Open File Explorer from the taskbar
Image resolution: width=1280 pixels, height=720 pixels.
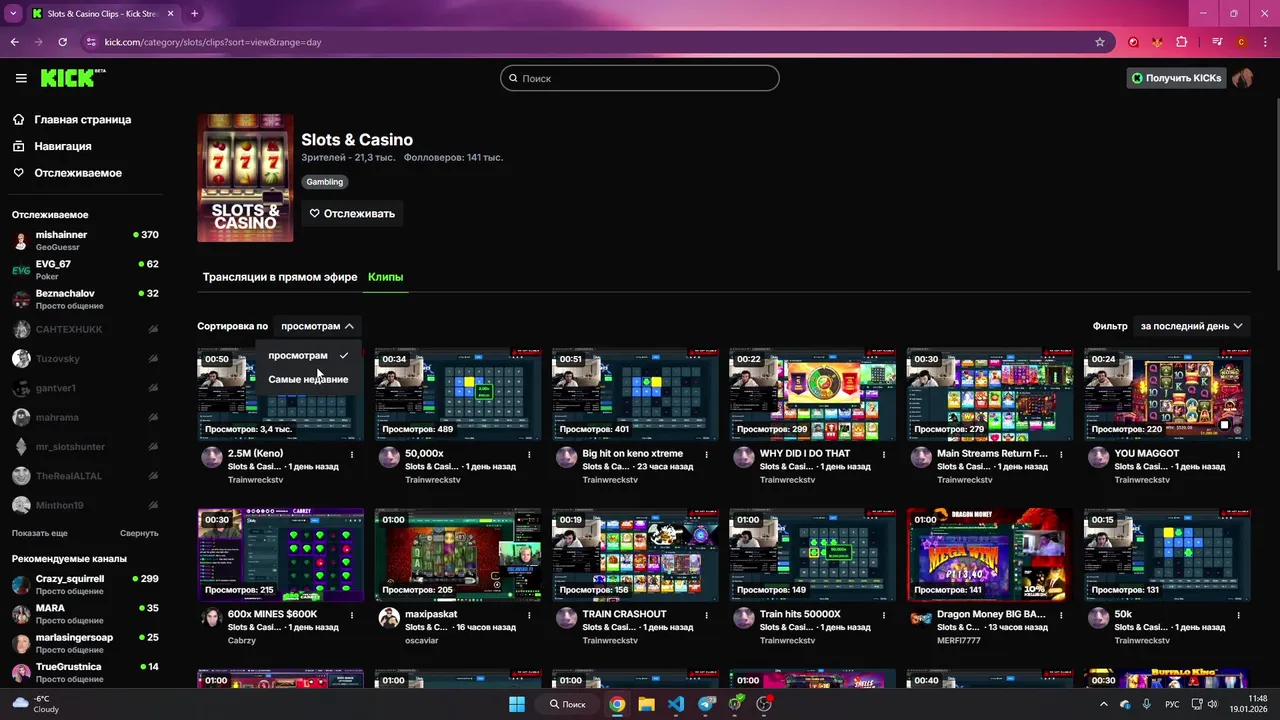tap(646, 704)
